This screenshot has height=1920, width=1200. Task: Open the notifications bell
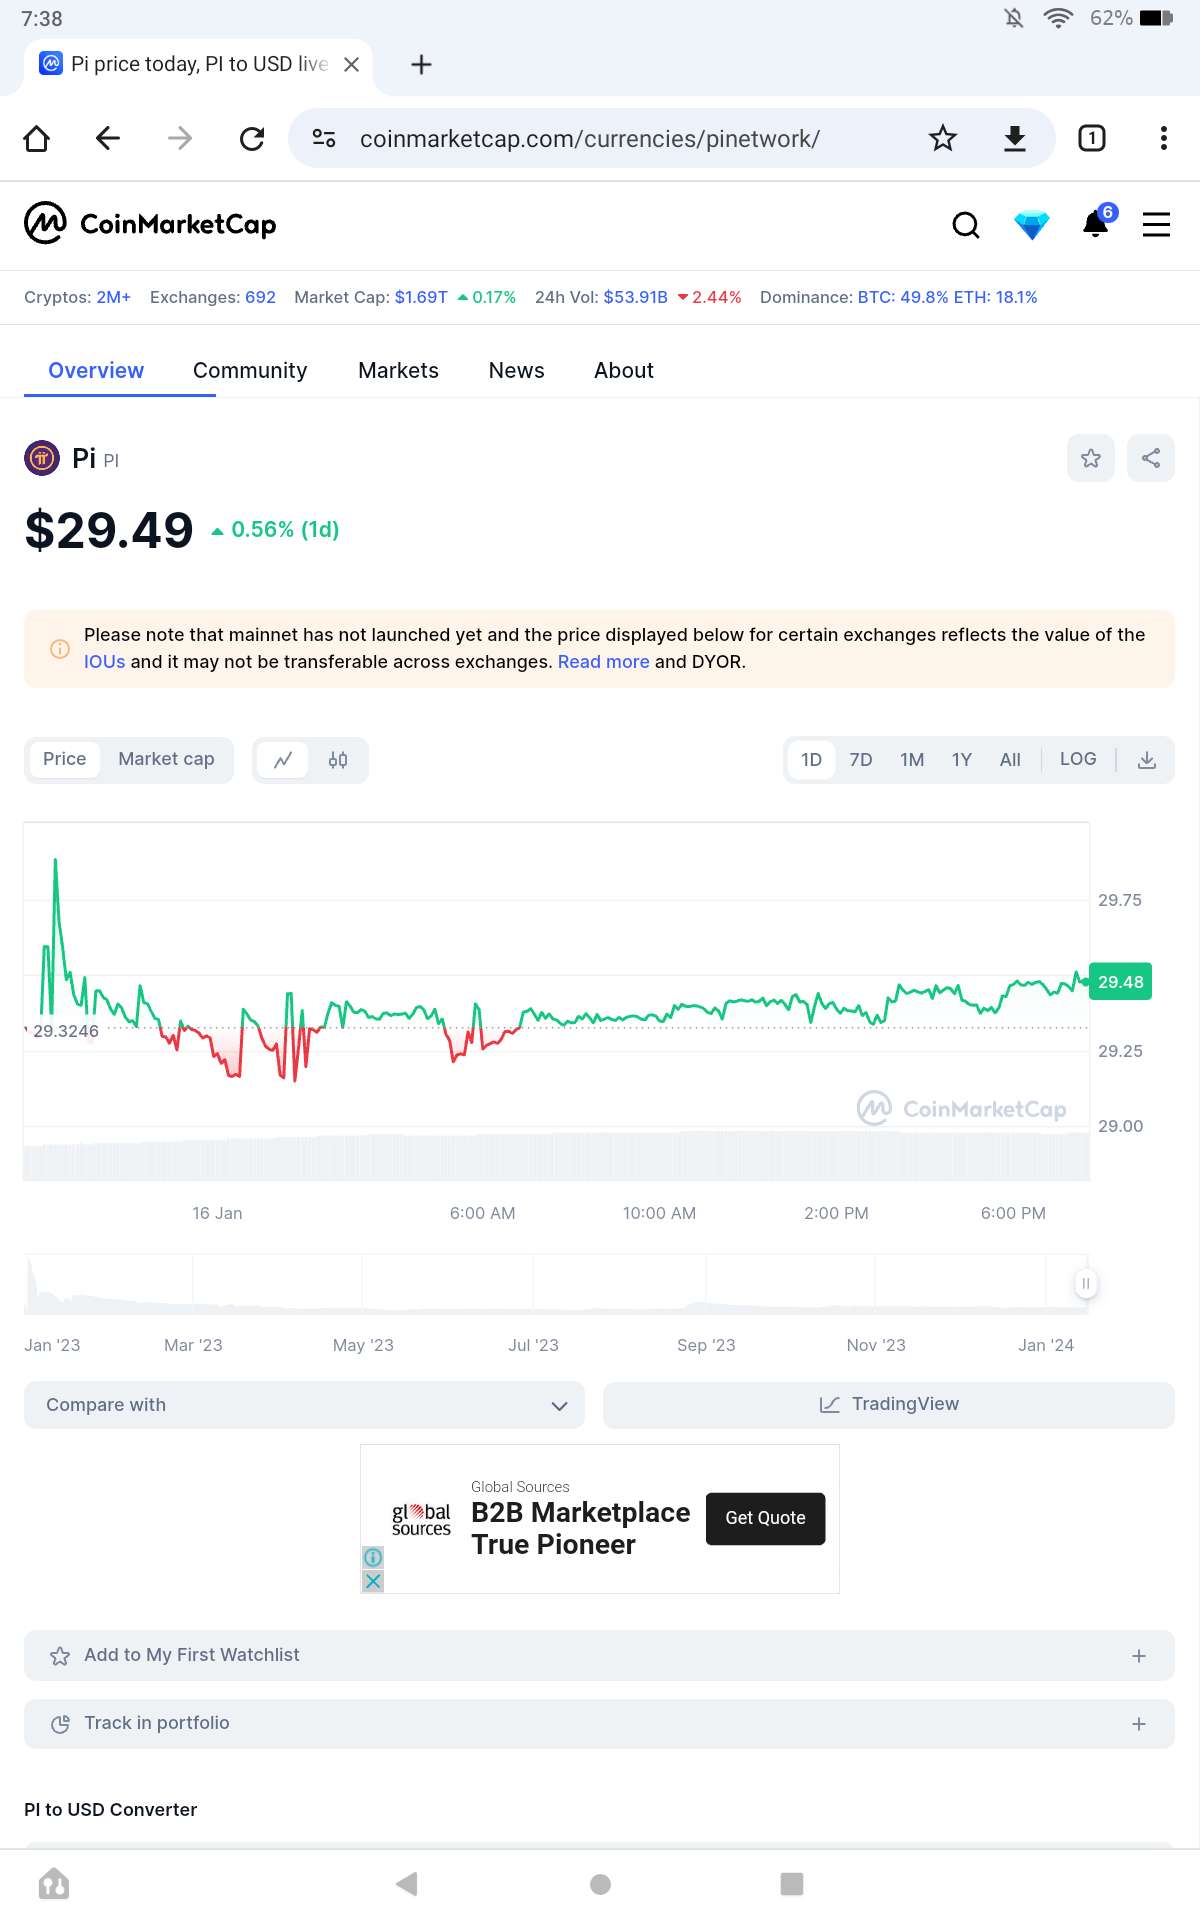tap(1096, 225)
